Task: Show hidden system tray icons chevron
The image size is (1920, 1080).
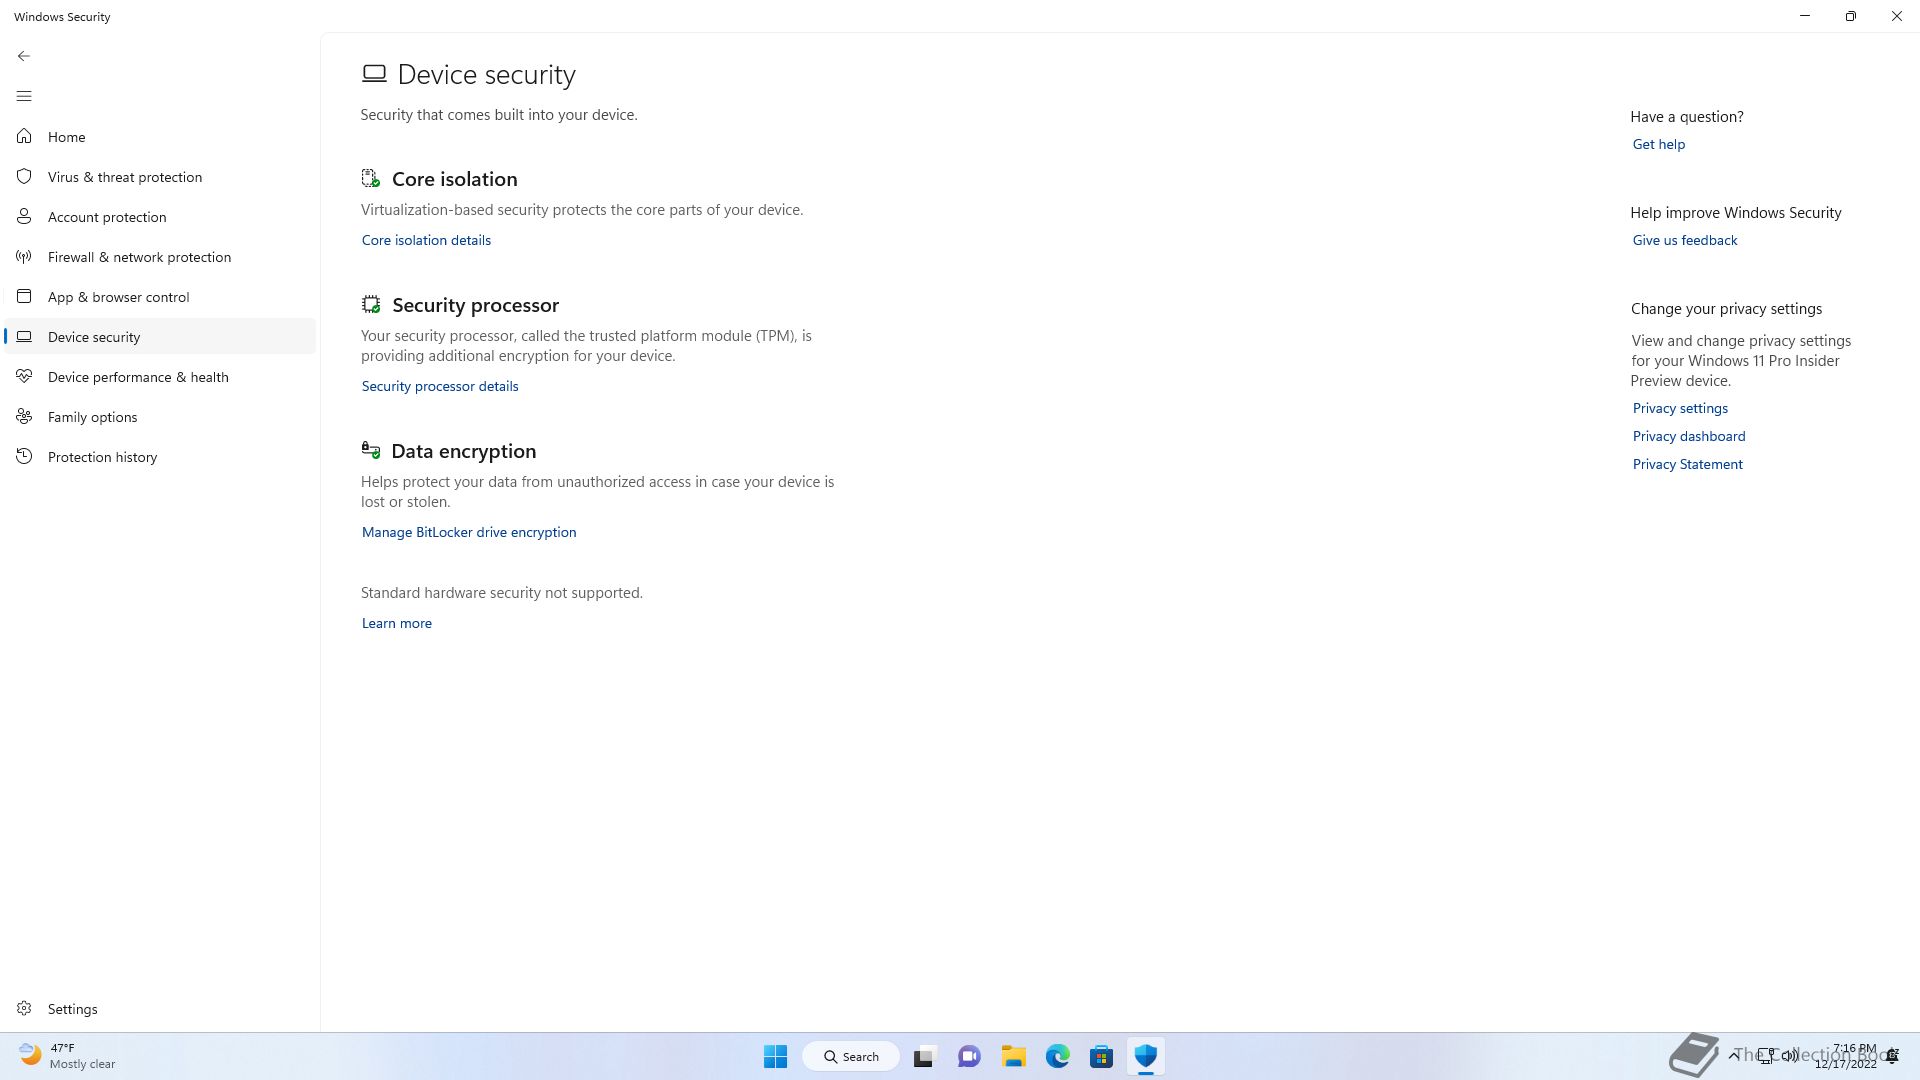Action: pyautogui.click(x=1734, y=1055)
